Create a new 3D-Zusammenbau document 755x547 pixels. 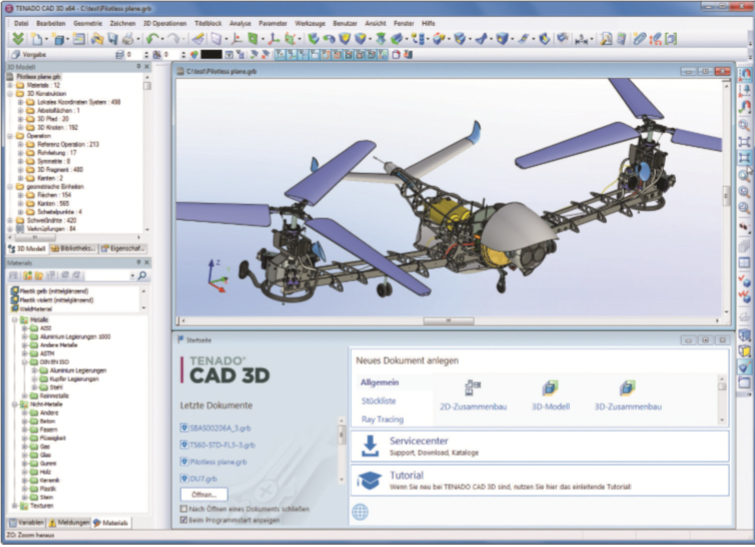(627, 396)
